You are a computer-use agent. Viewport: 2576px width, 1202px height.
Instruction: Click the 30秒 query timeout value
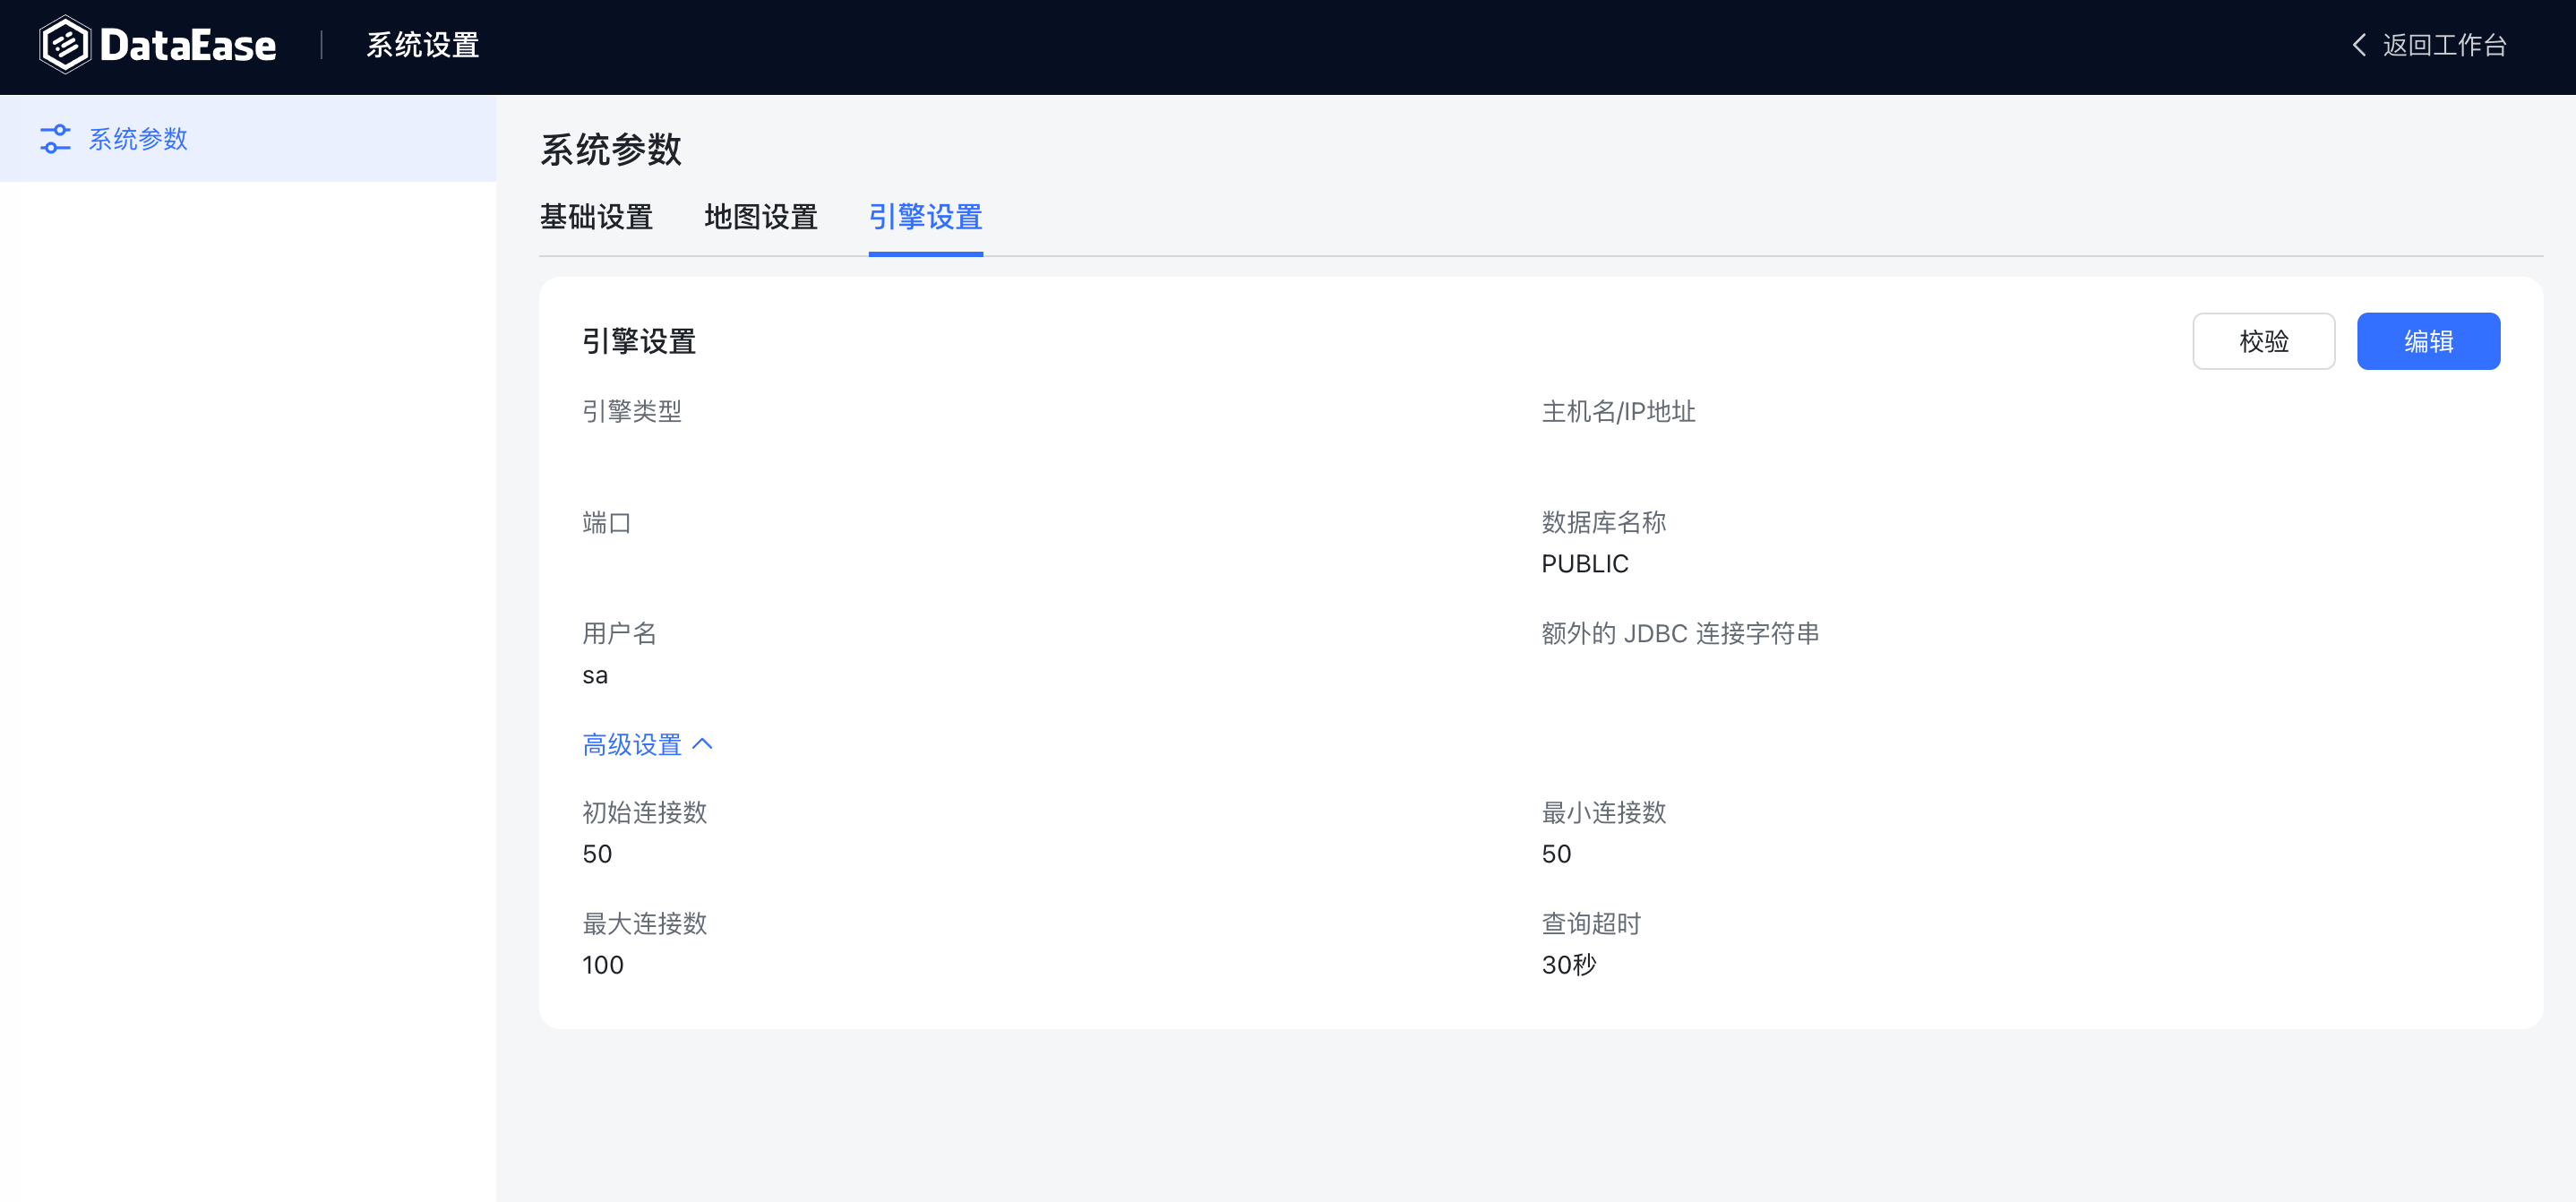[1568, 965]
